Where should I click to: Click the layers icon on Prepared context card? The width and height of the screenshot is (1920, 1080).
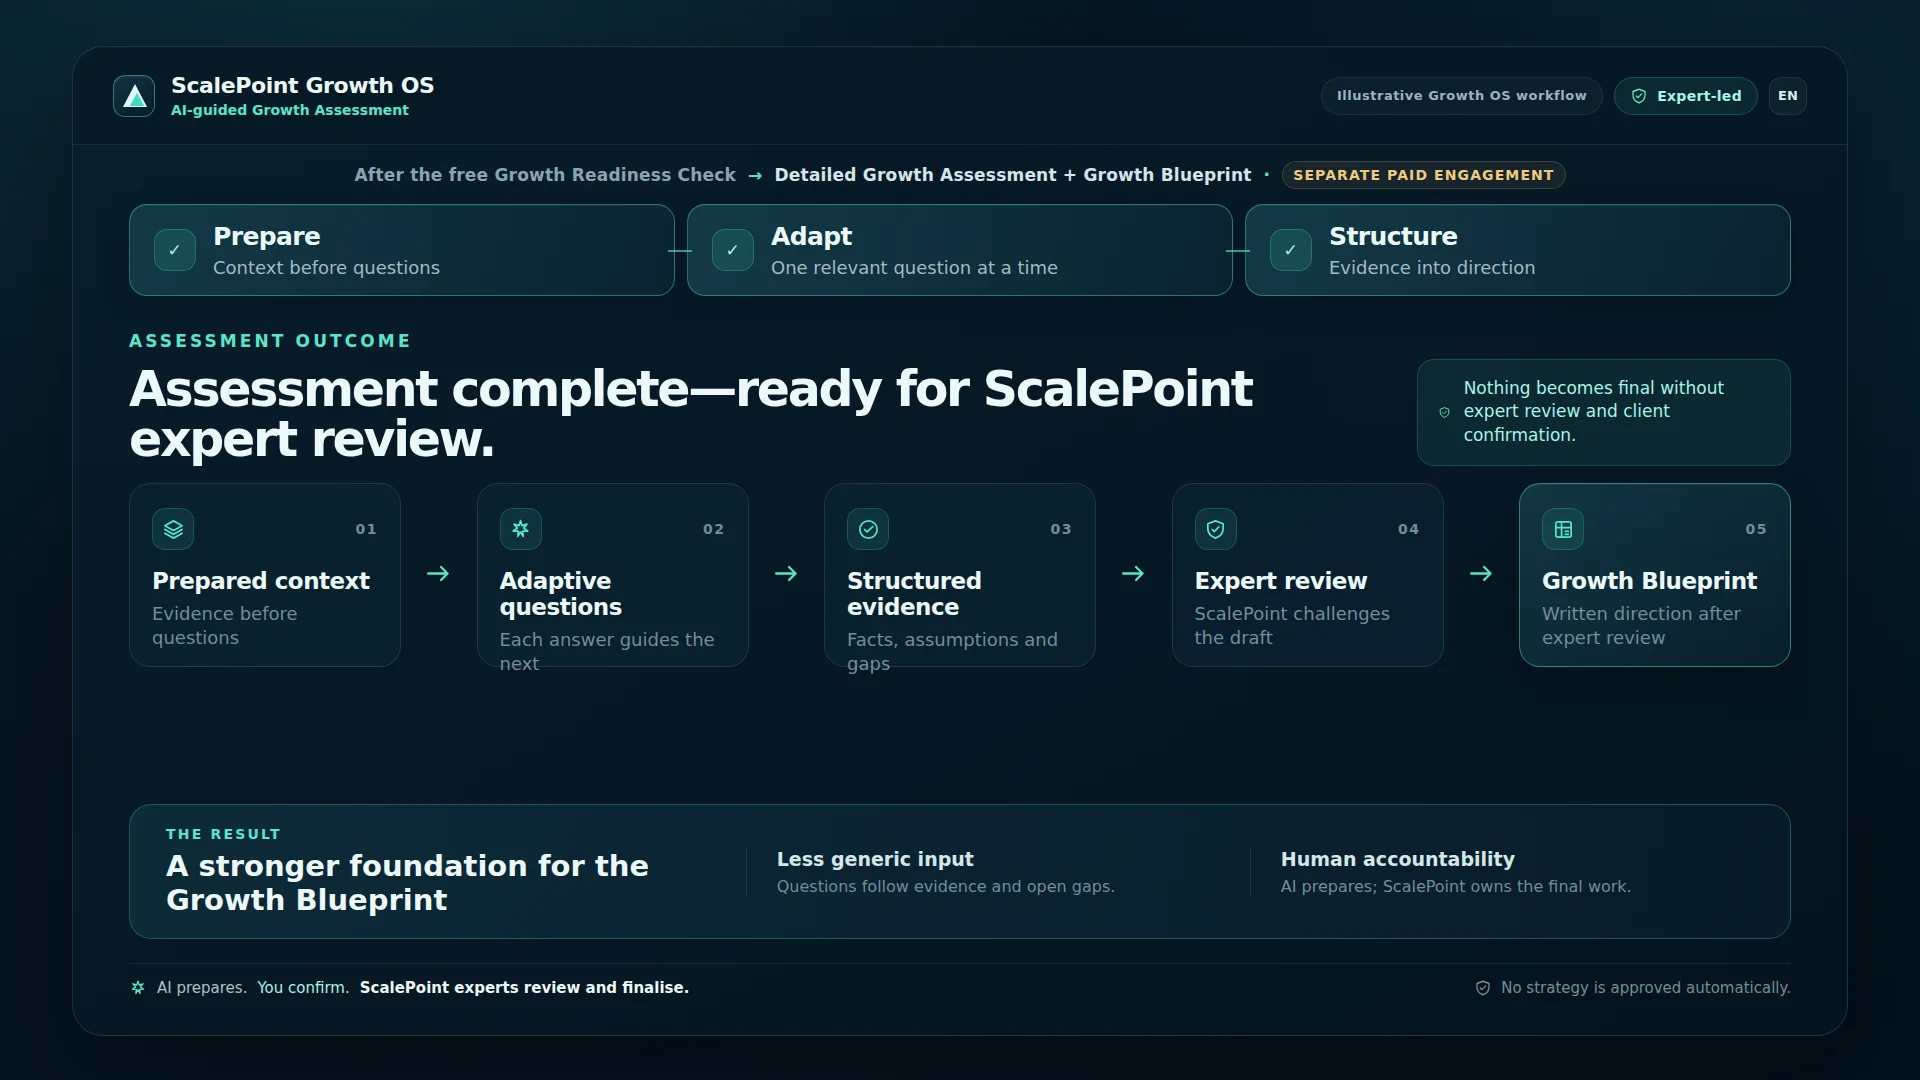[x=173, y=529]
